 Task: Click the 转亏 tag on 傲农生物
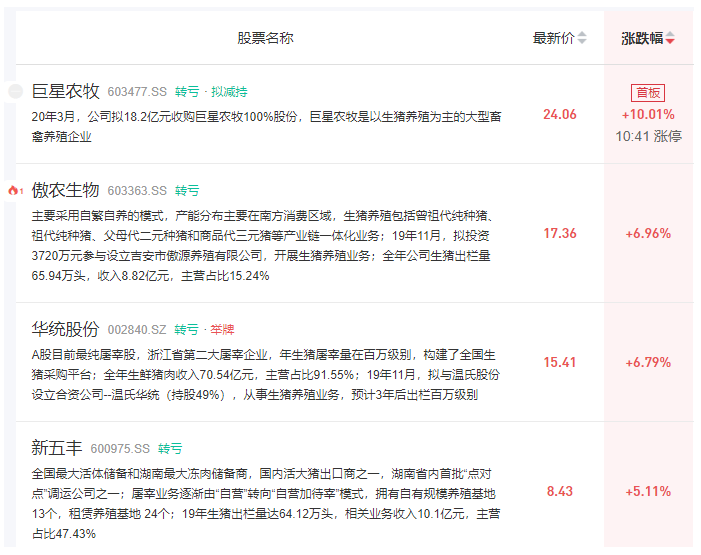point(187,191)
